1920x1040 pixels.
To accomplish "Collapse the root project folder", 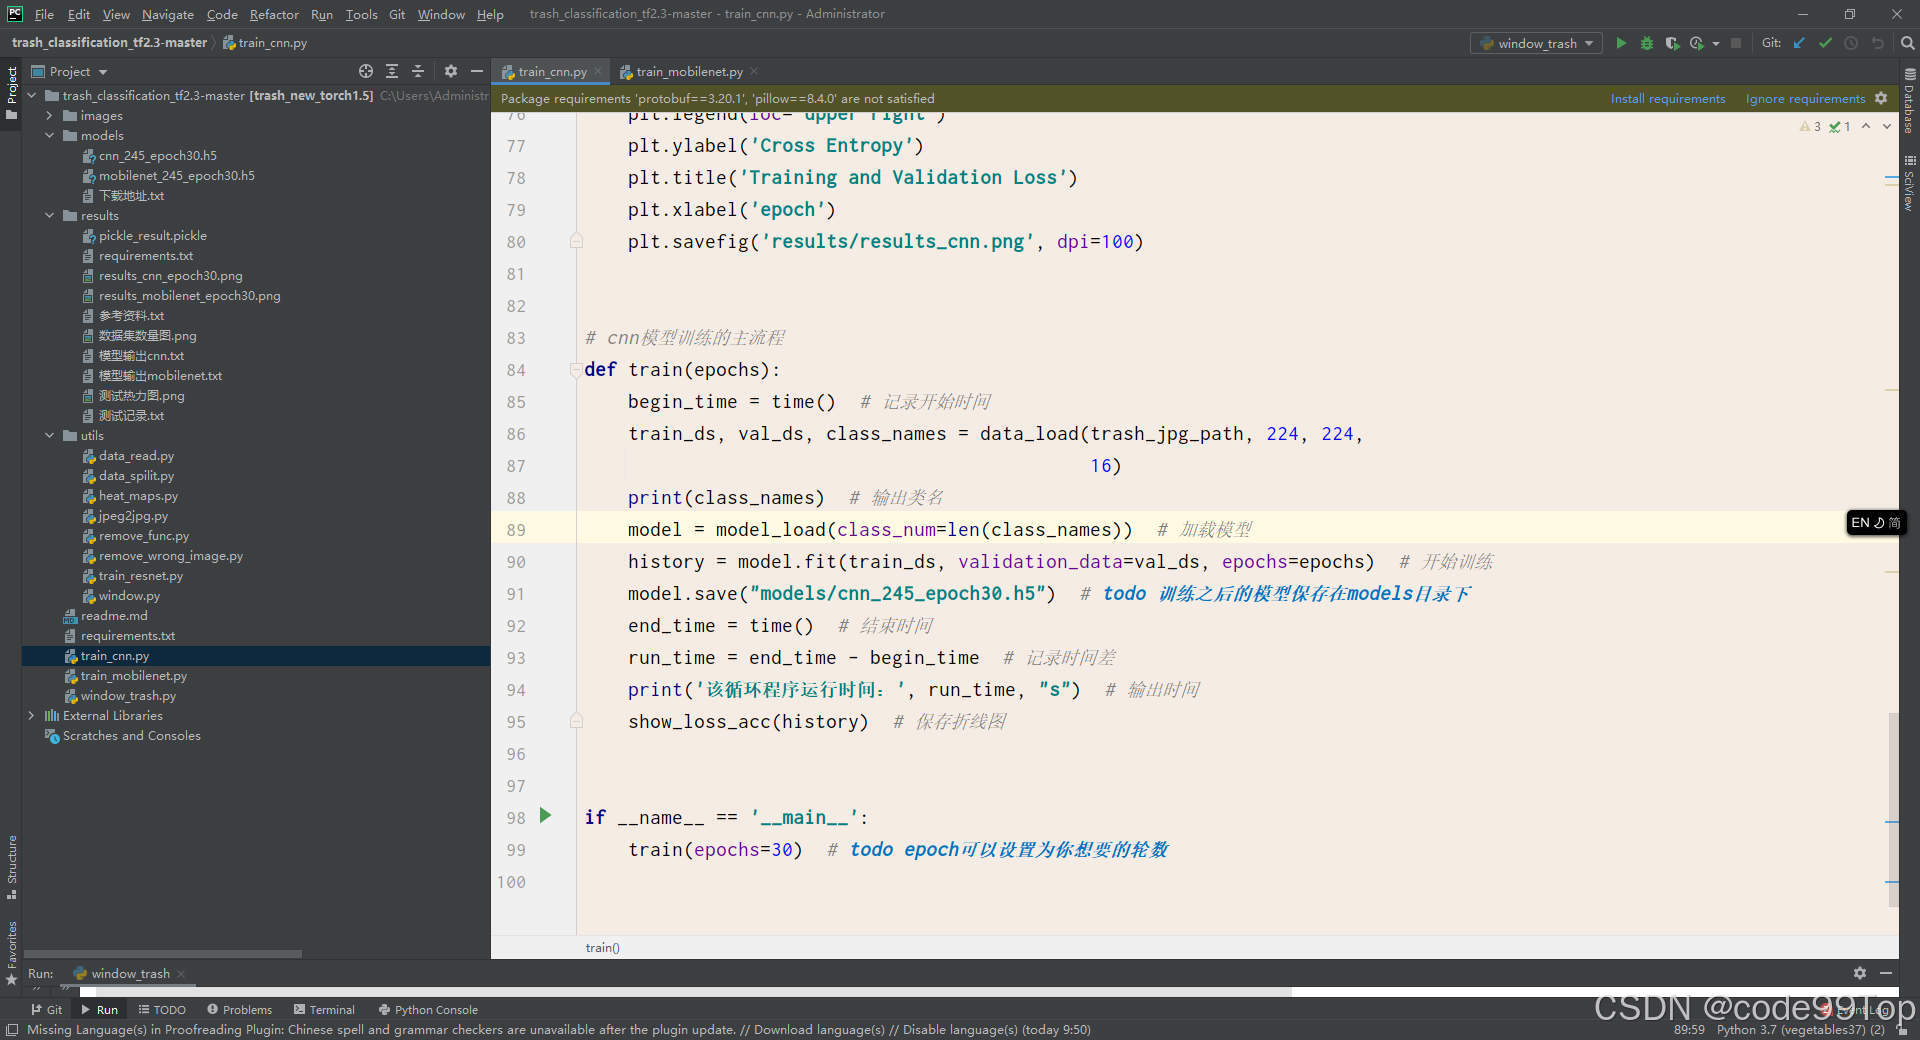I will pos(31,96).
